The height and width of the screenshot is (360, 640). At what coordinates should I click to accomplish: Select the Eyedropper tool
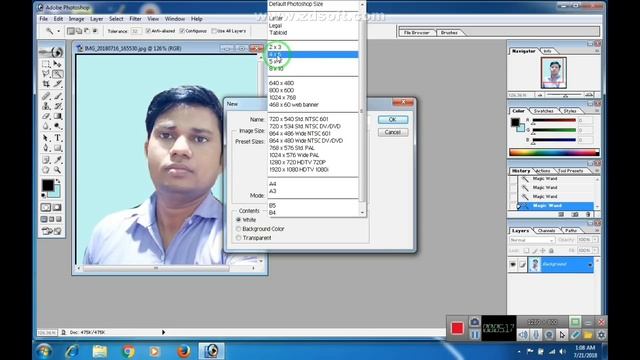coord(58,160)
